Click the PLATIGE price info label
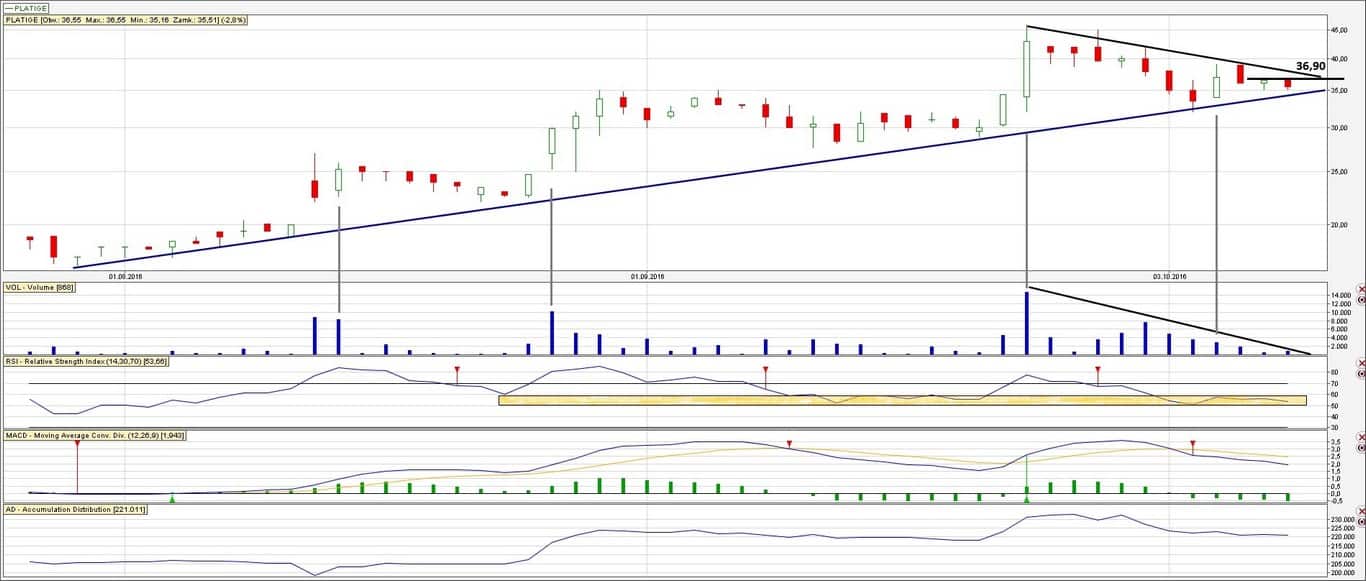Screen dimensions: 1366x581 126,20
